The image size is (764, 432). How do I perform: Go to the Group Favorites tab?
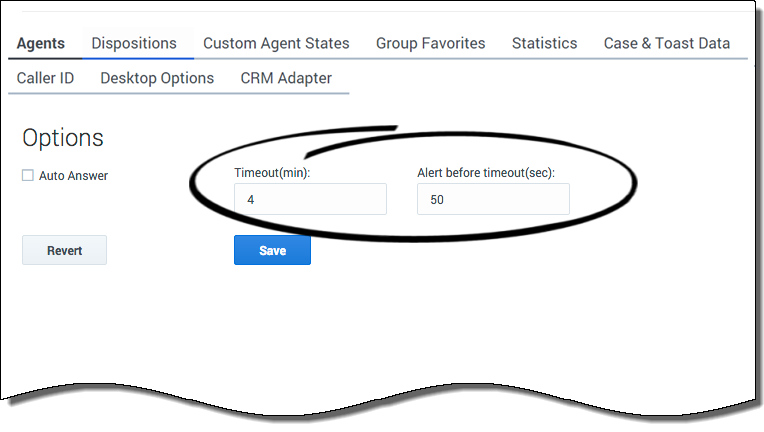click(x=430, y=44)
